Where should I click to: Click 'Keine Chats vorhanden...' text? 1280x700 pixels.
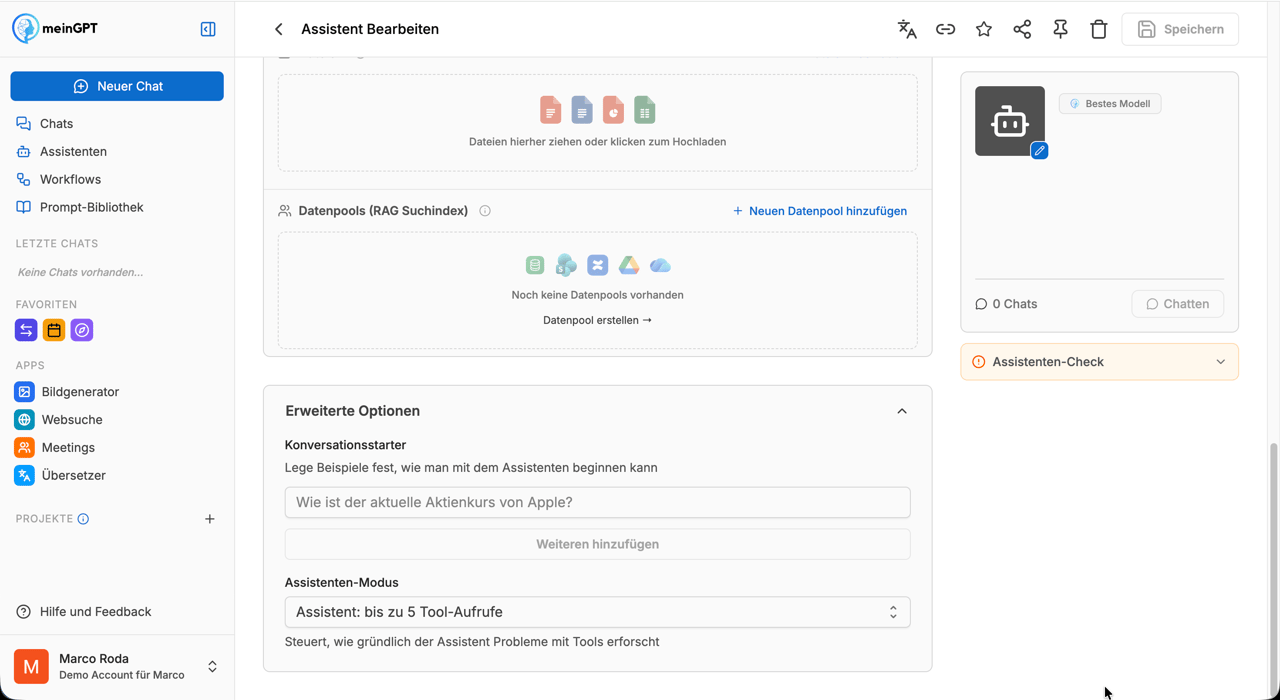[80, 272]
